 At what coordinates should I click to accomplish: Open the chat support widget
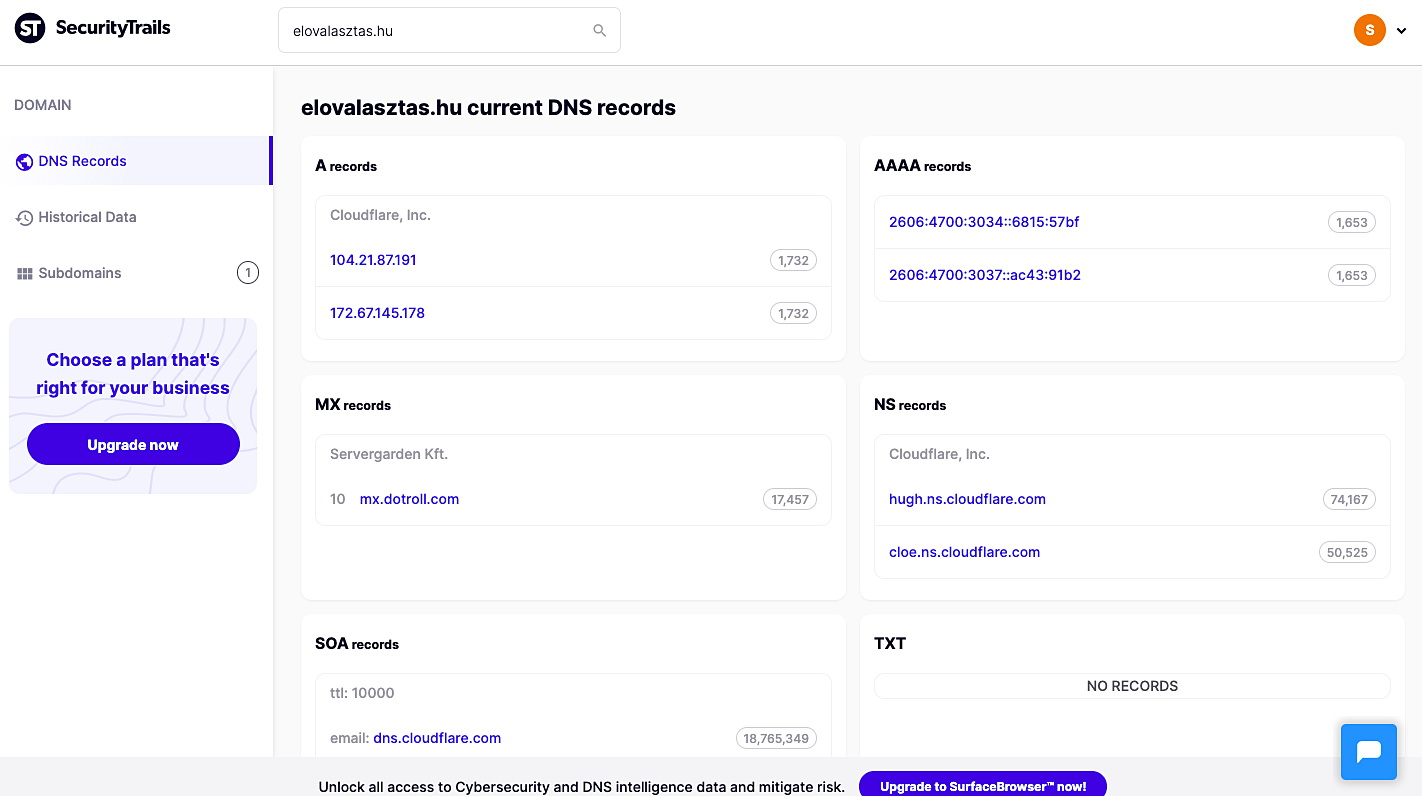tap(1368, 752)
